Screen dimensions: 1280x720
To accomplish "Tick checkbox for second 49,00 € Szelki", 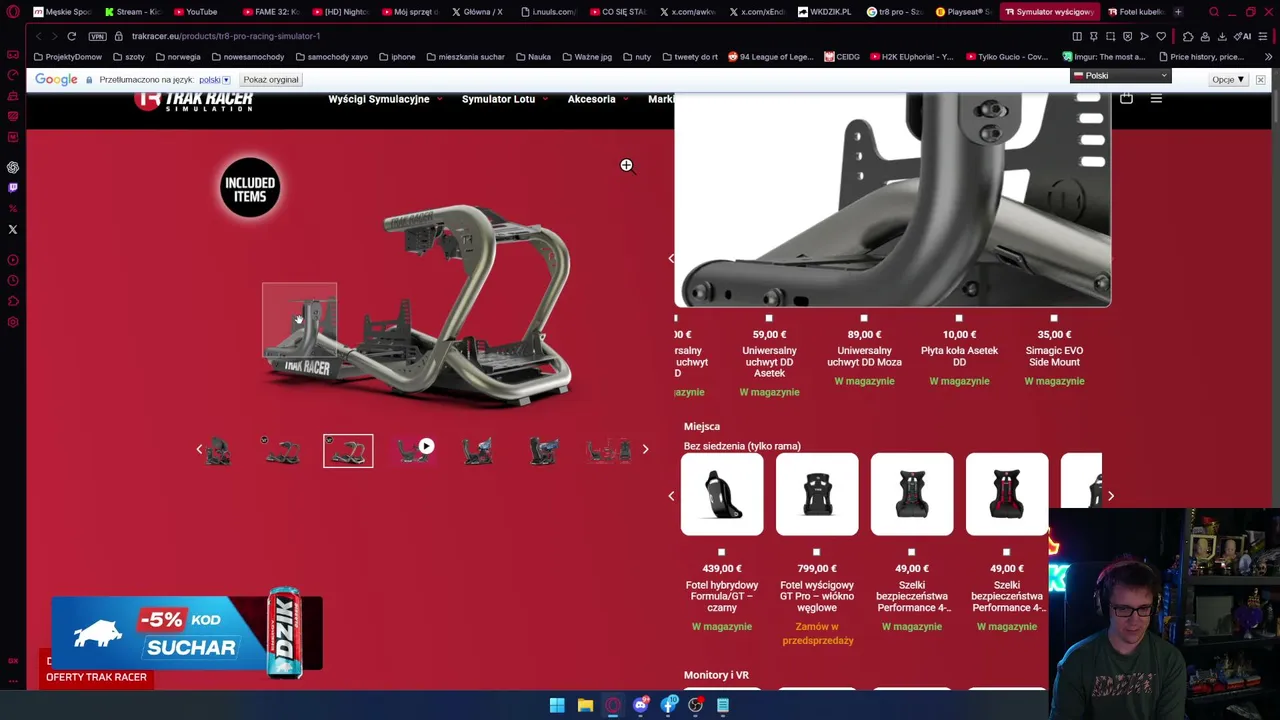I will (x=1006, y=552).
